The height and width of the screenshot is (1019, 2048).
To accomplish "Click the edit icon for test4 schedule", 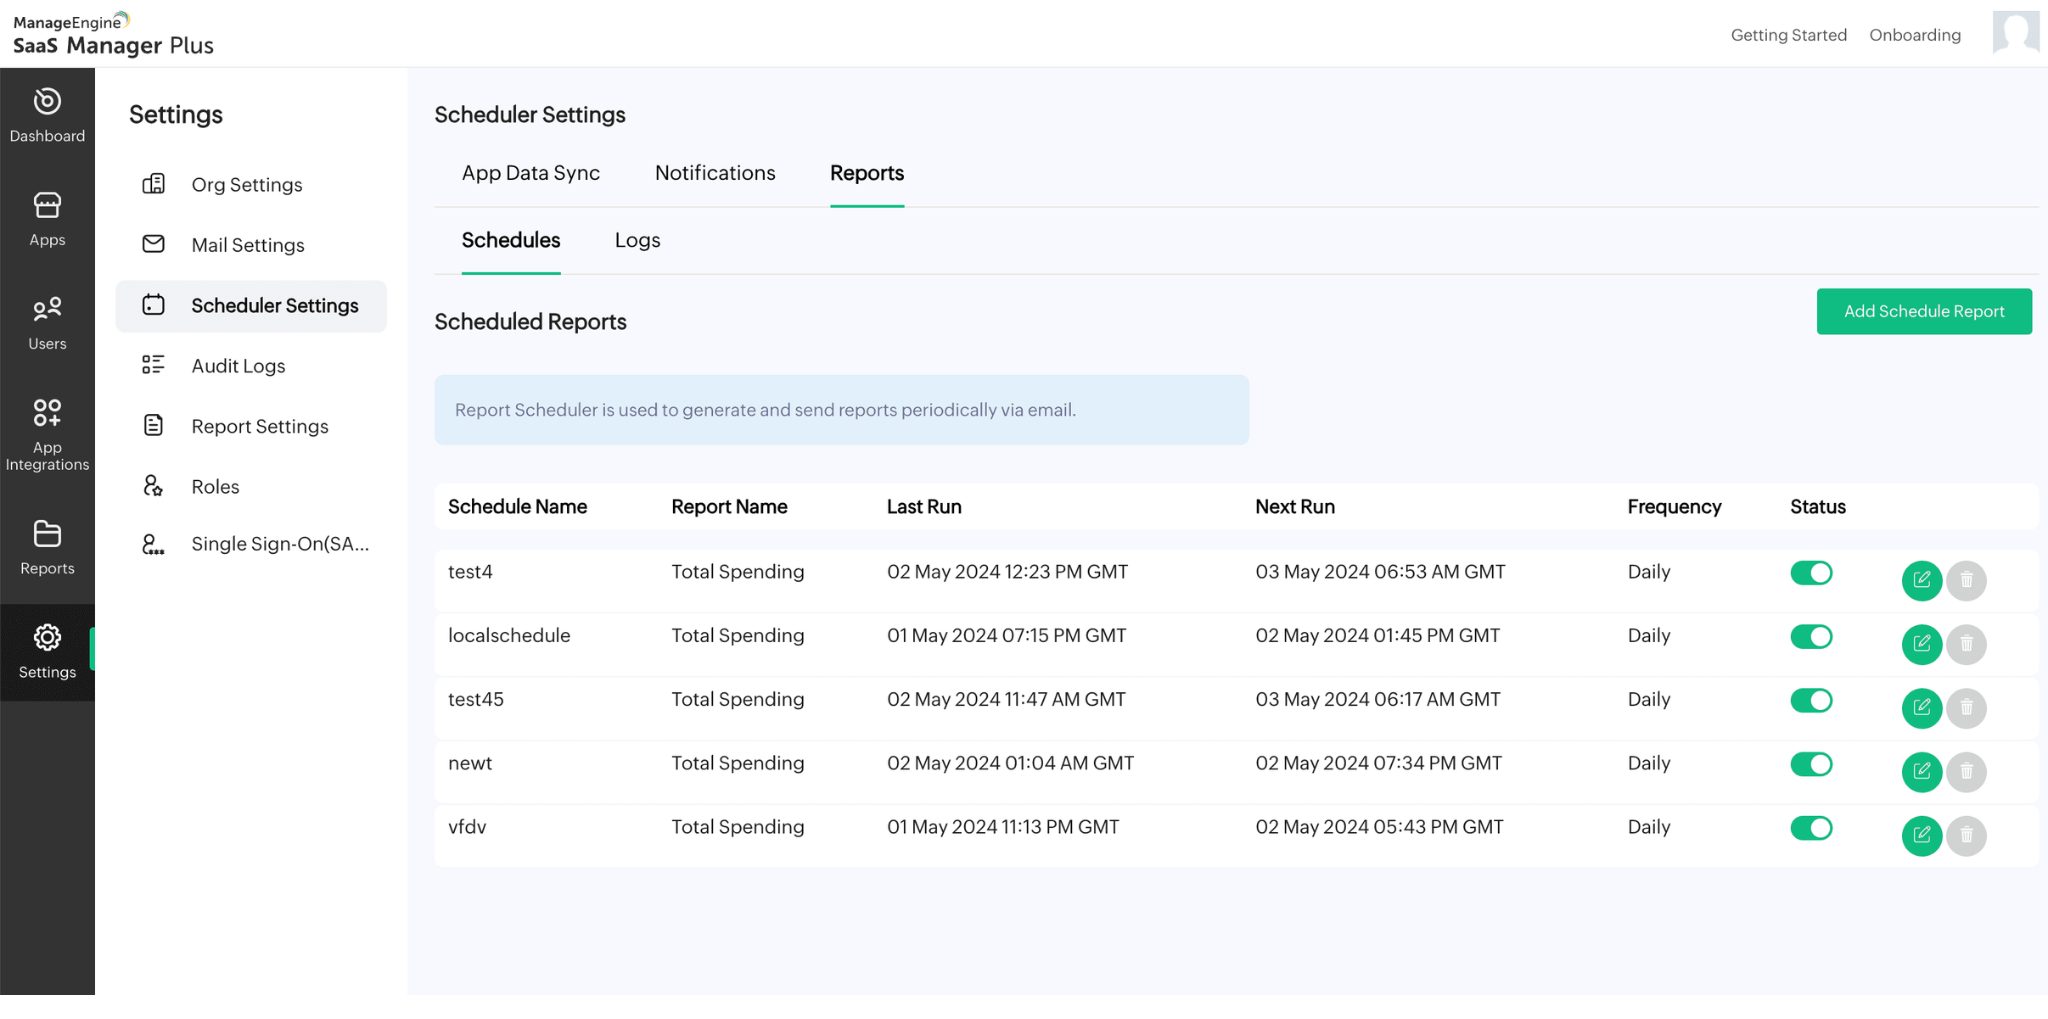I will 1921,580.
